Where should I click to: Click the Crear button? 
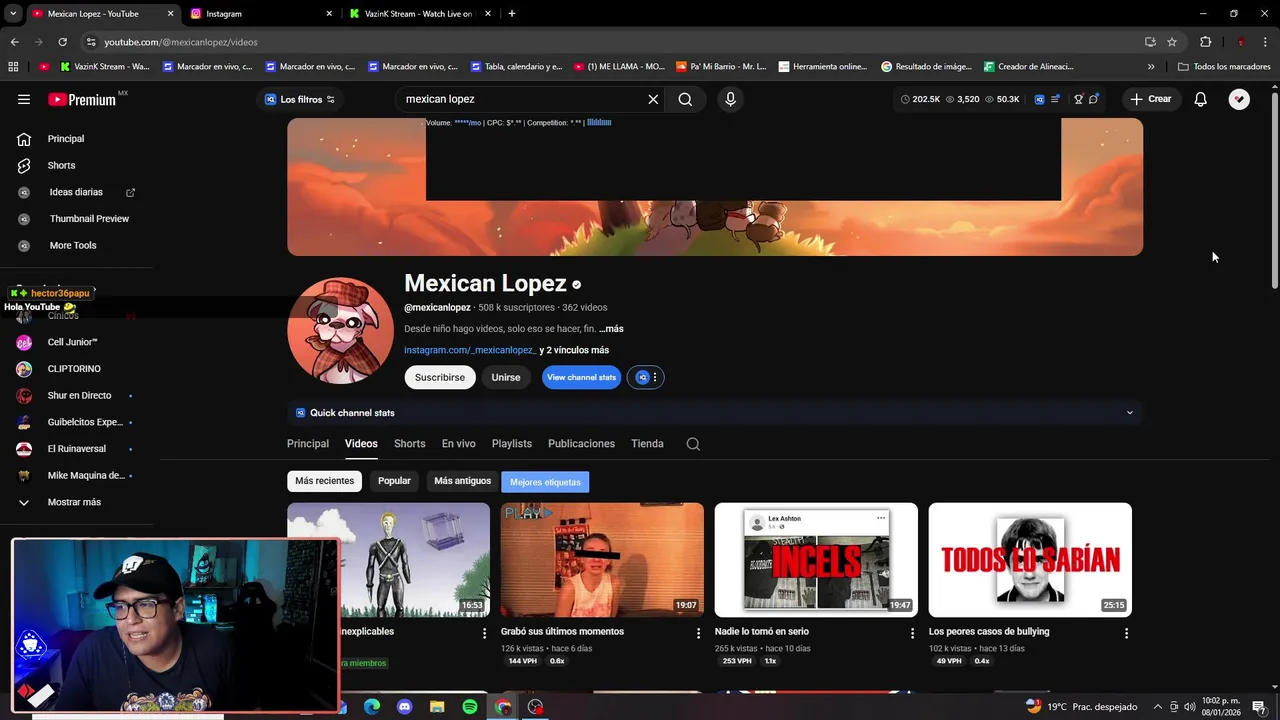click(1150, 99)
